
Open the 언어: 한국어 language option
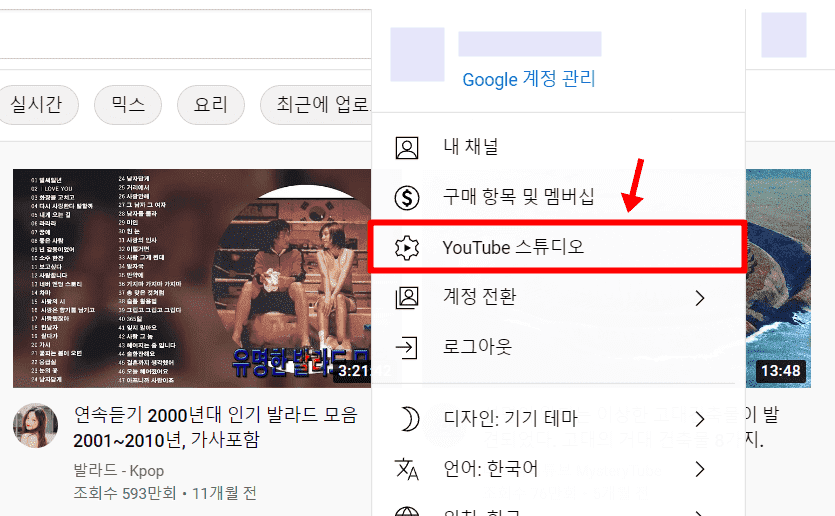pos(558,469)
